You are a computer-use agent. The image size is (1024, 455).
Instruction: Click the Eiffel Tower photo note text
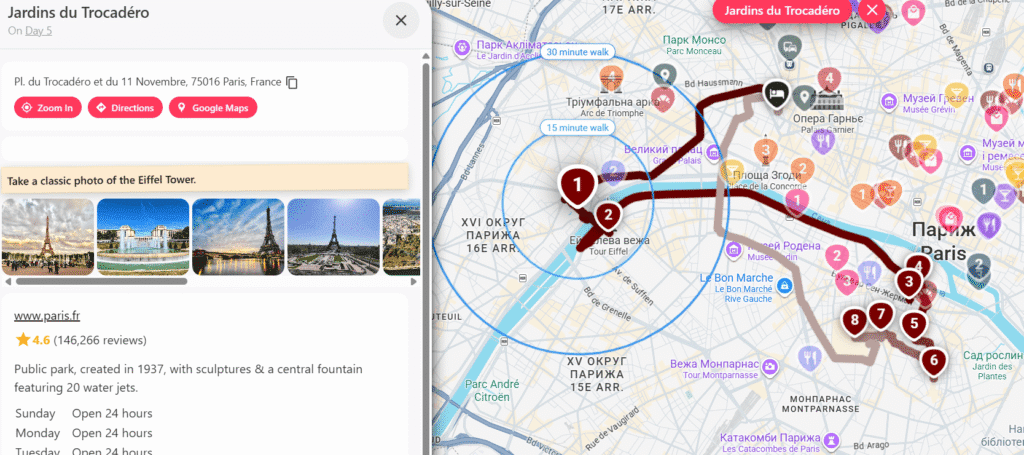coord(102,180)
